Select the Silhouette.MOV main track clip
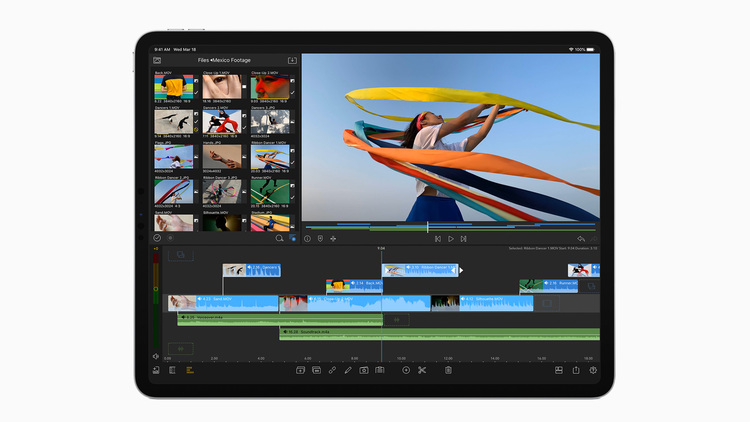The width and height of the screenshot is (750, 422). [482, 303]
